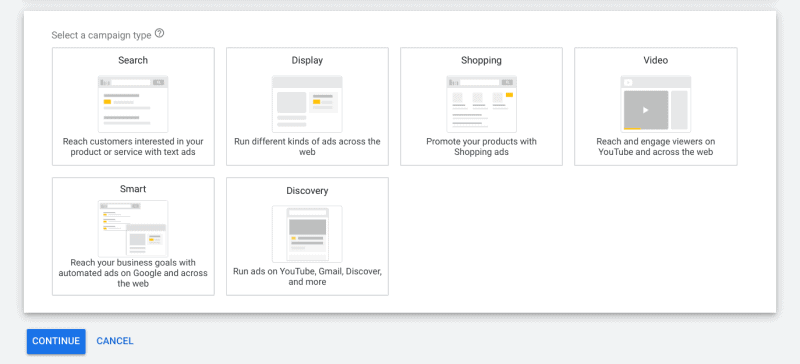800x364 pixels.
Task: Open campaign type help question mark icon
Action: pos(160,34)
